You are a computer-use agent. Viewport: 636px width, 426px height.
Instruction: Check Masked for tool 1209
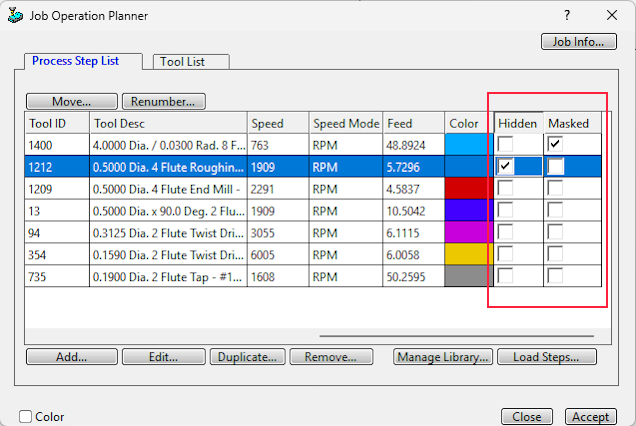pos(555,188)
